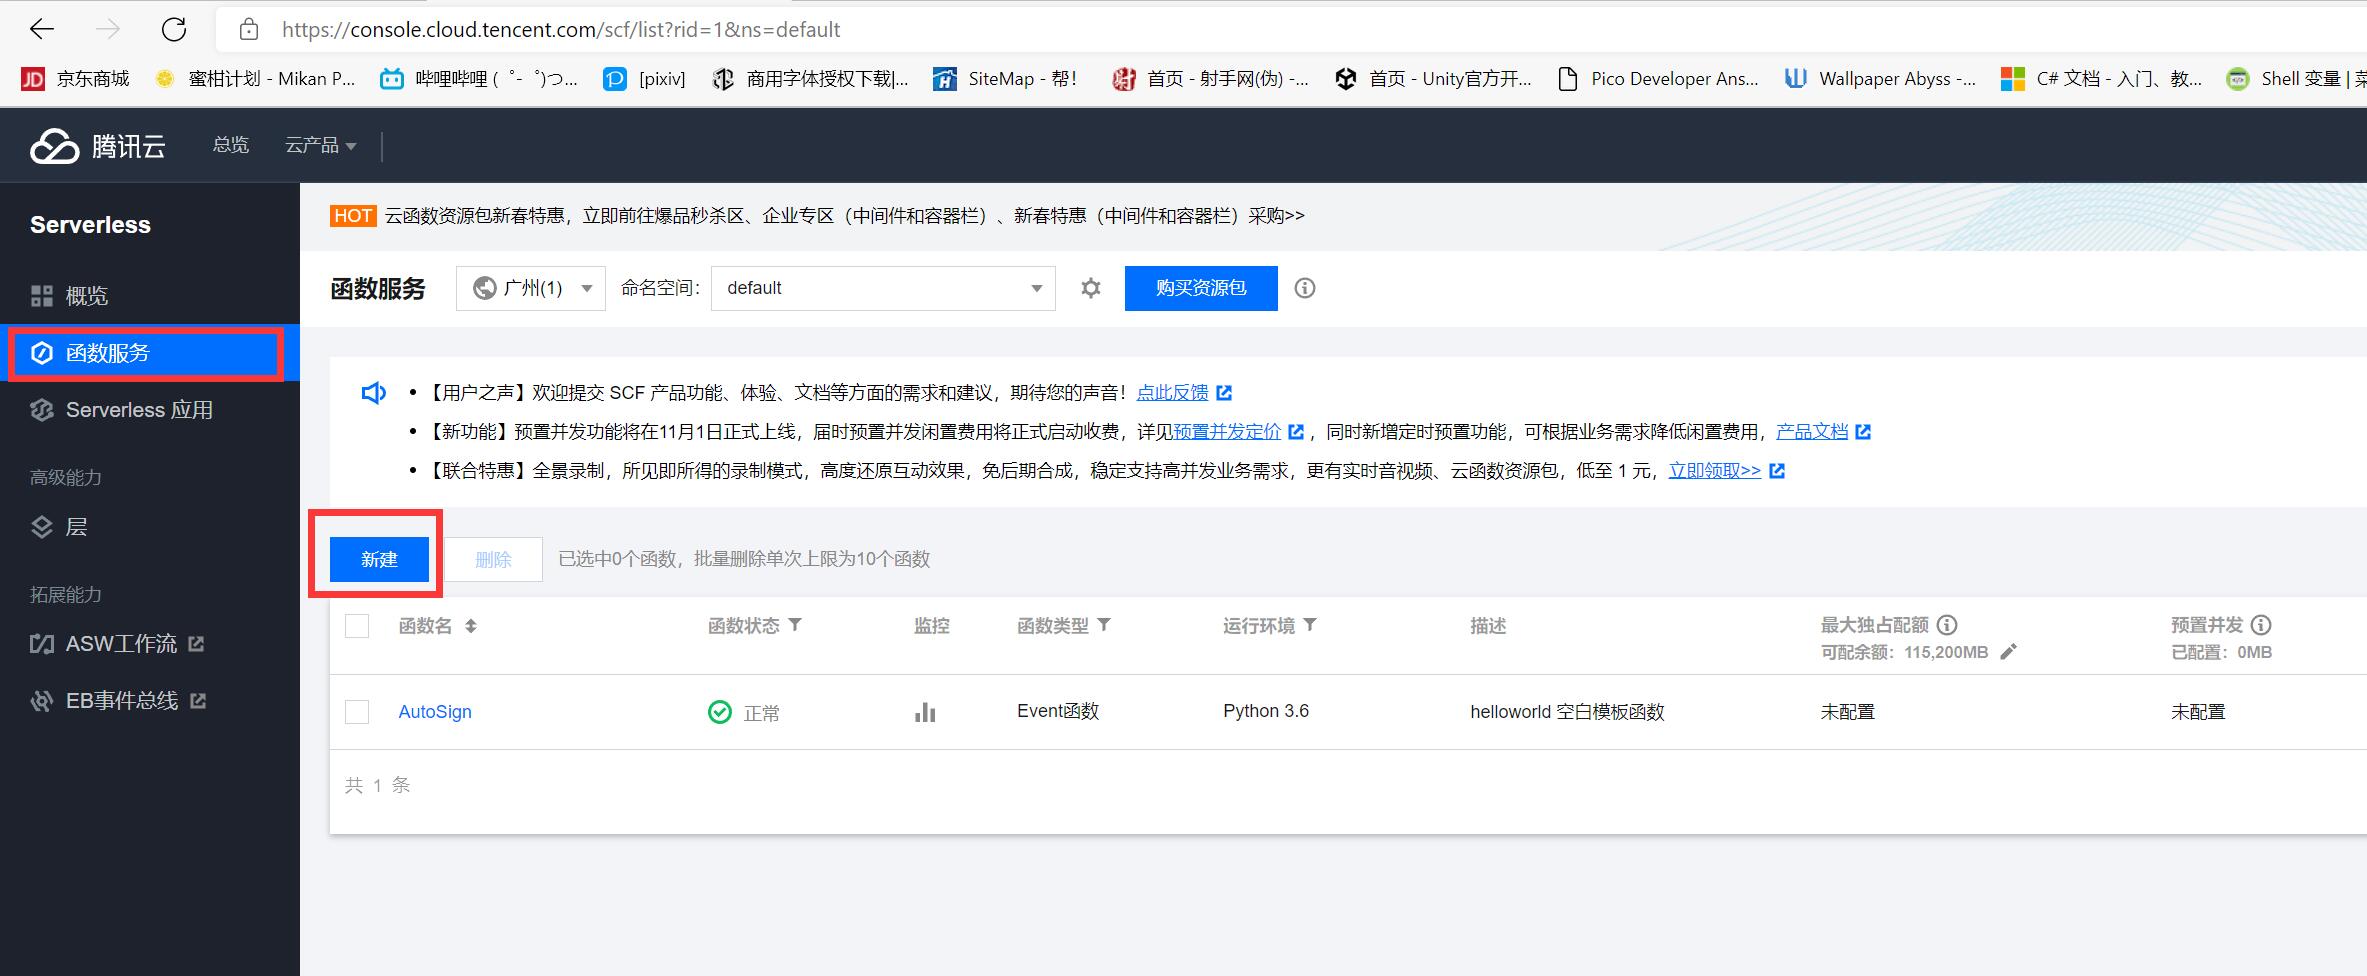
Task: Click the Event函数 type cell
Action: click(1058, 711)
